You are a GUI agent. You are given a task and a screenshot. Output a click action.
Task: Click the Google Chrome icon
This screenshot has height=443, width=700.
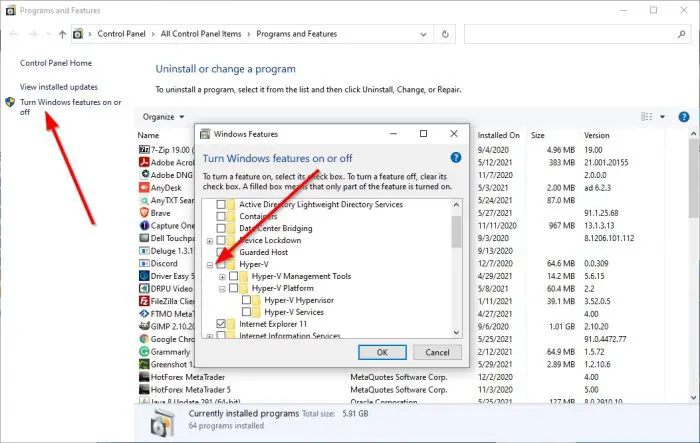(x=144, y=339)
